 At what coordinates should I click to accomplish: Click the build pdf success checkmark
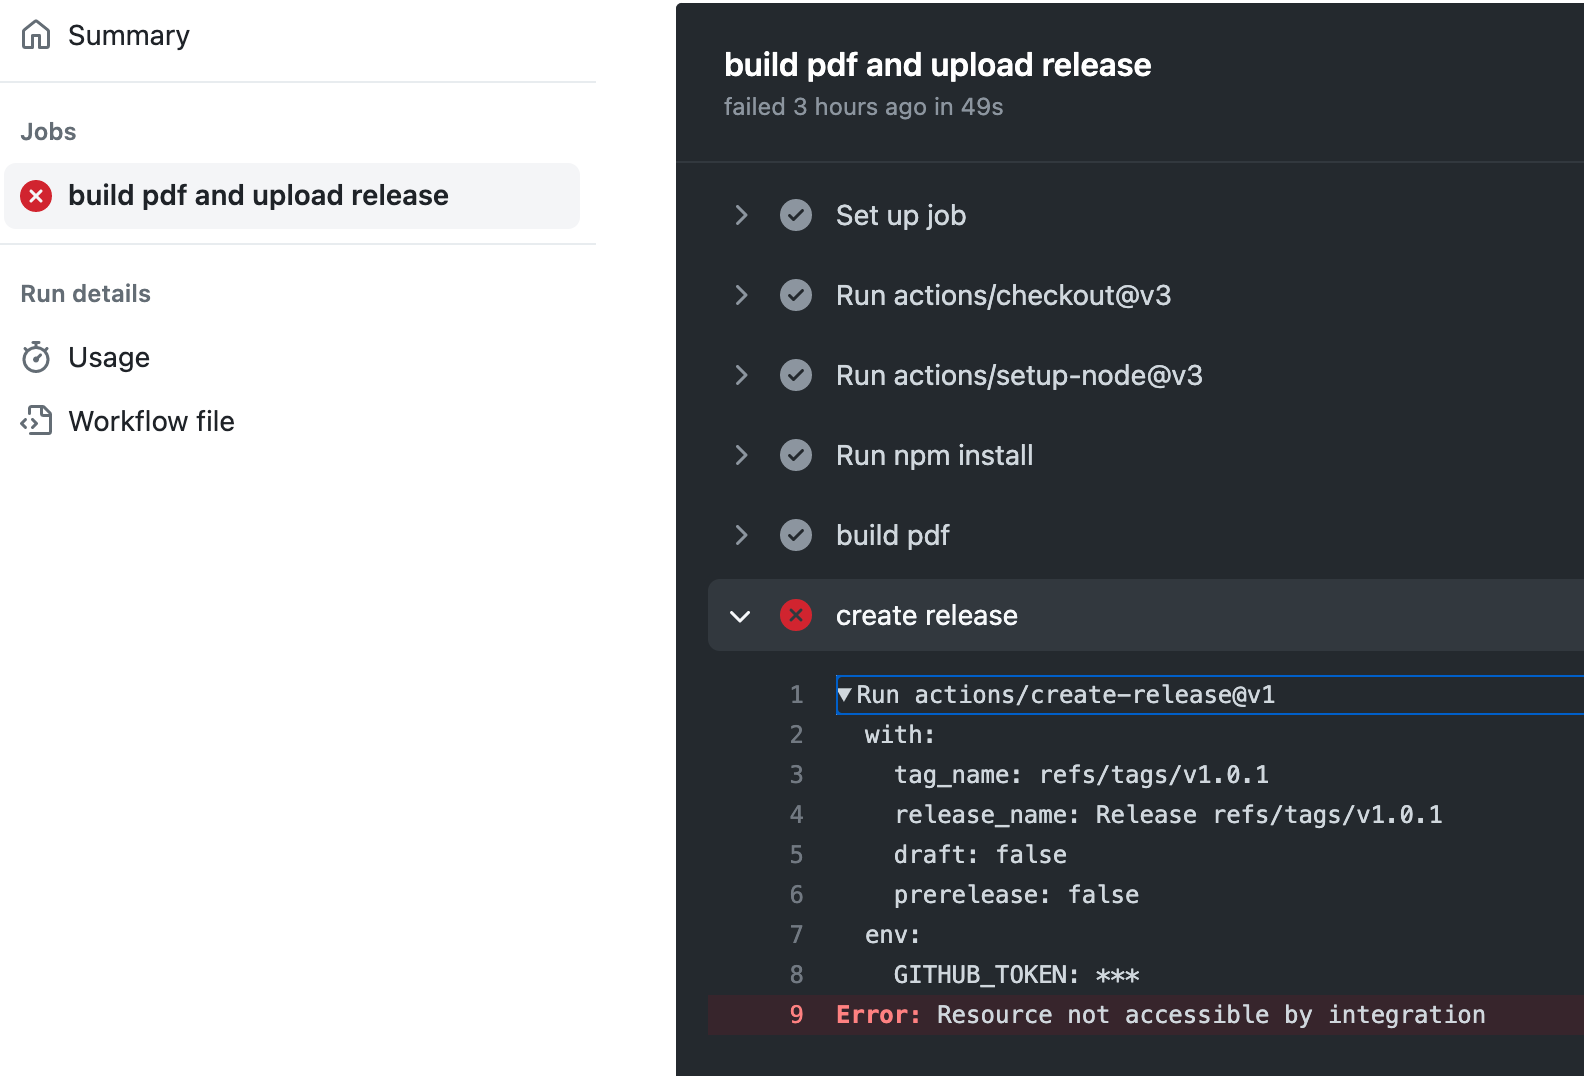796,535
